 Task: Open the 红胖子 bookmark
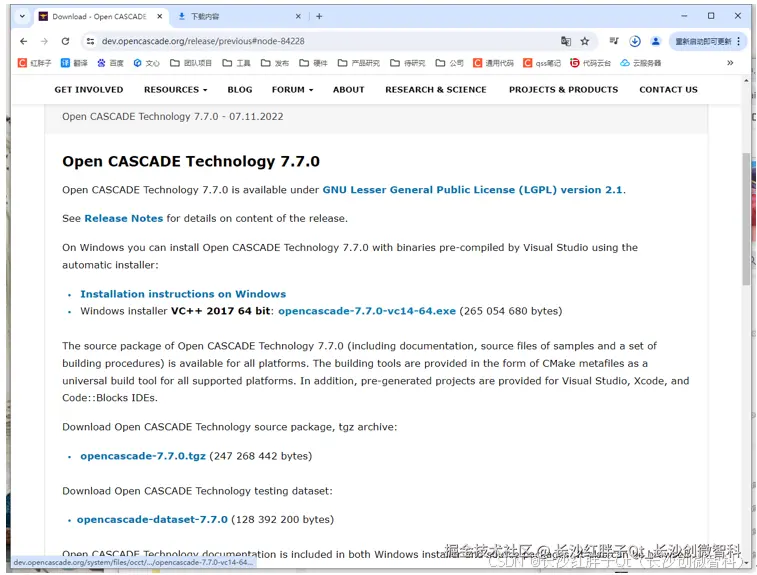coord(34,63)
